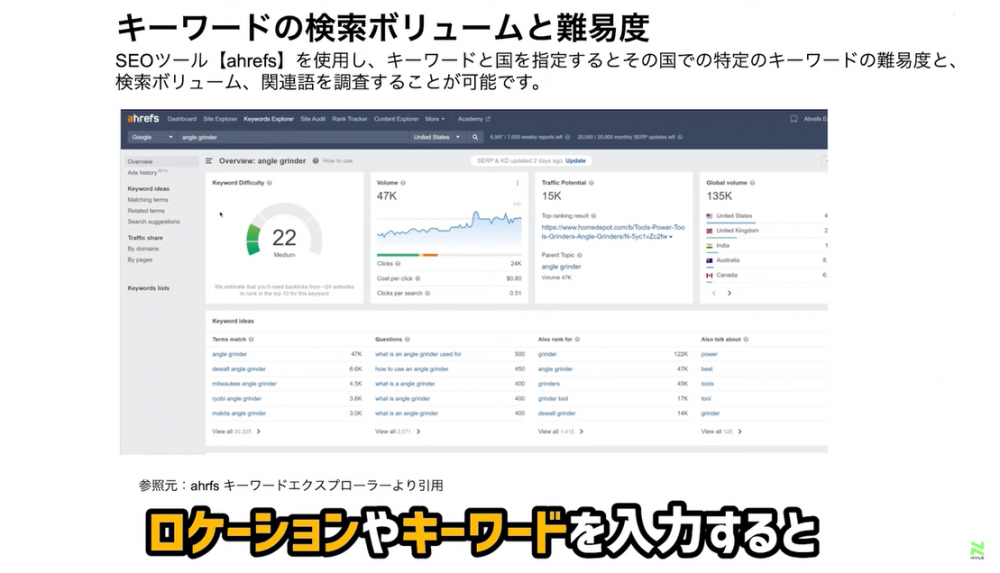Viewport: 1000px width, 573px height.
Task: Open Site Audit tab
Action: (x=312, y=119)
